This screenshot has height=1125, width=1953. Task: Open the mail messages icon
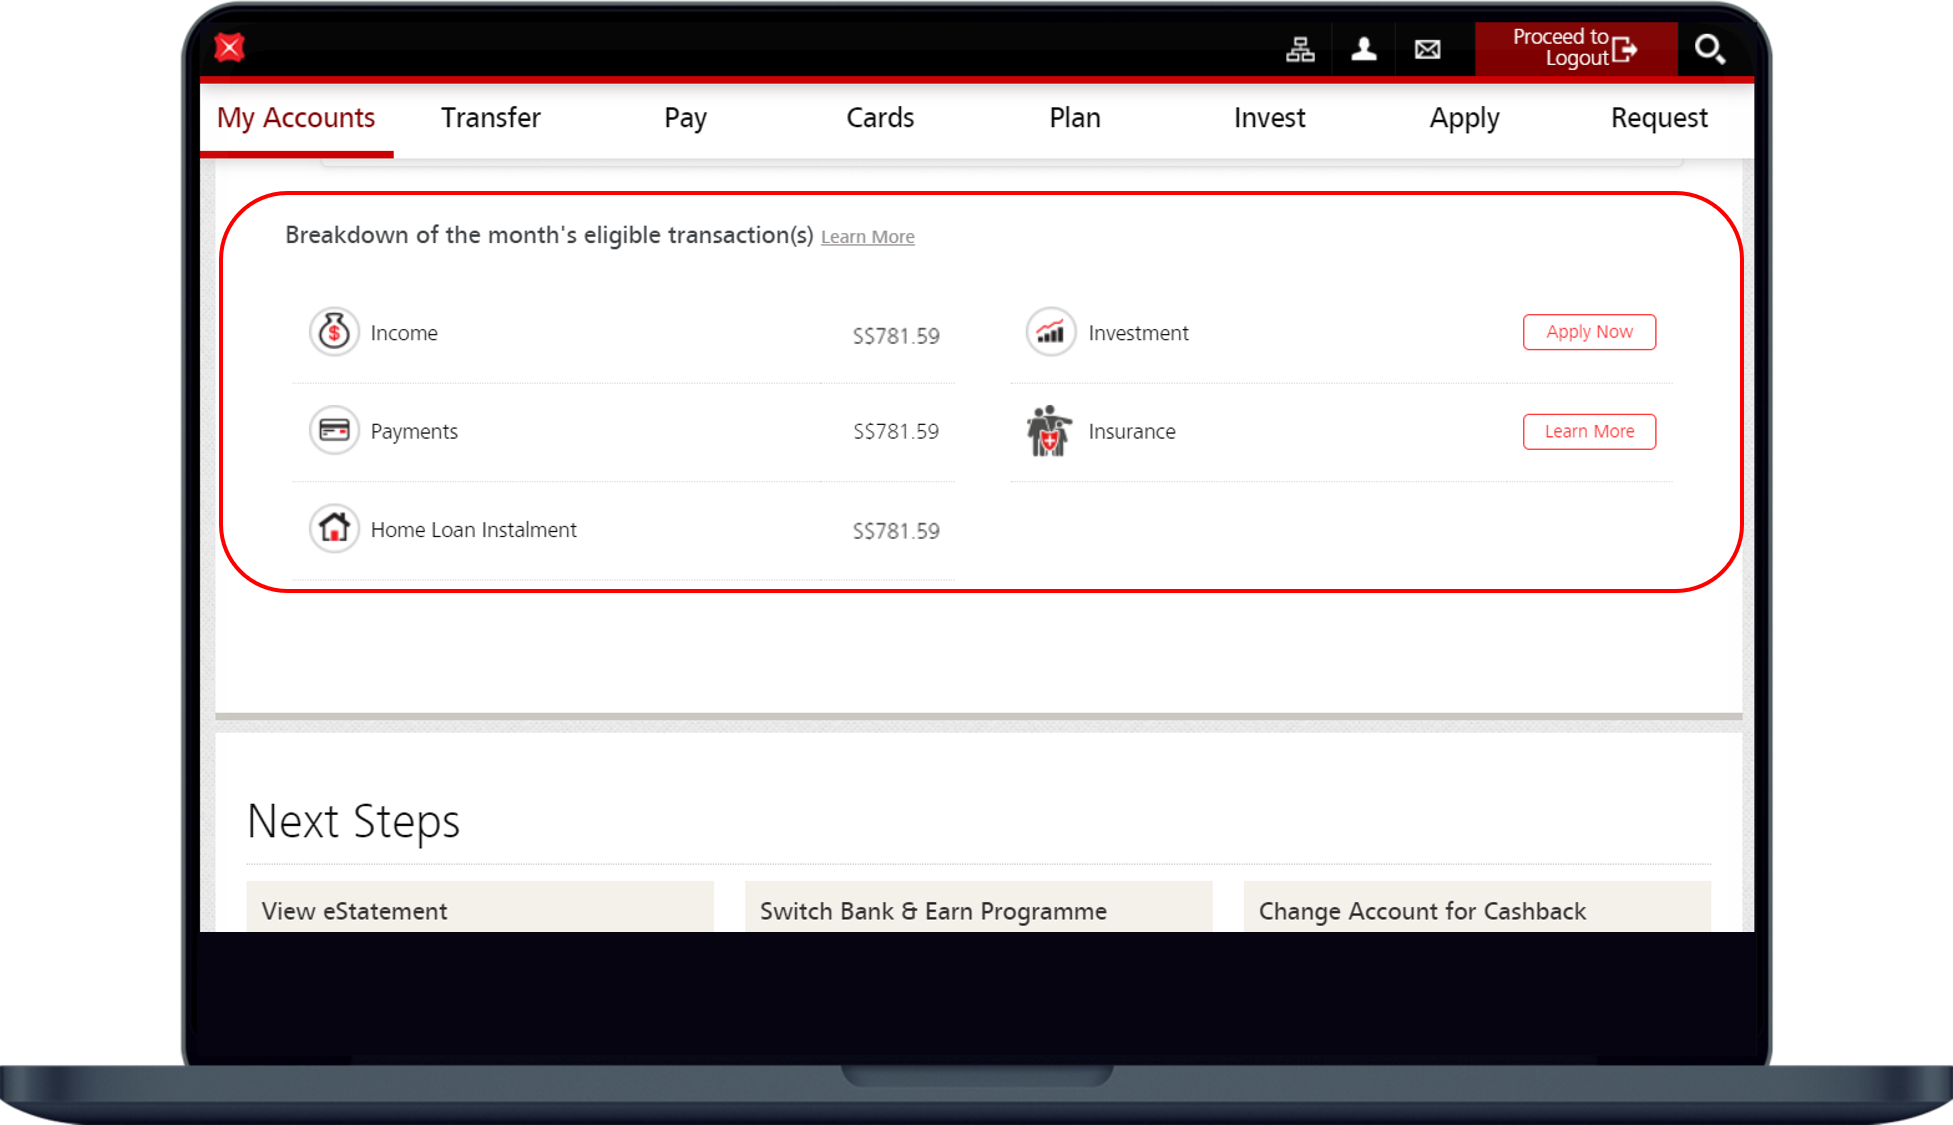pos(1428,49)
